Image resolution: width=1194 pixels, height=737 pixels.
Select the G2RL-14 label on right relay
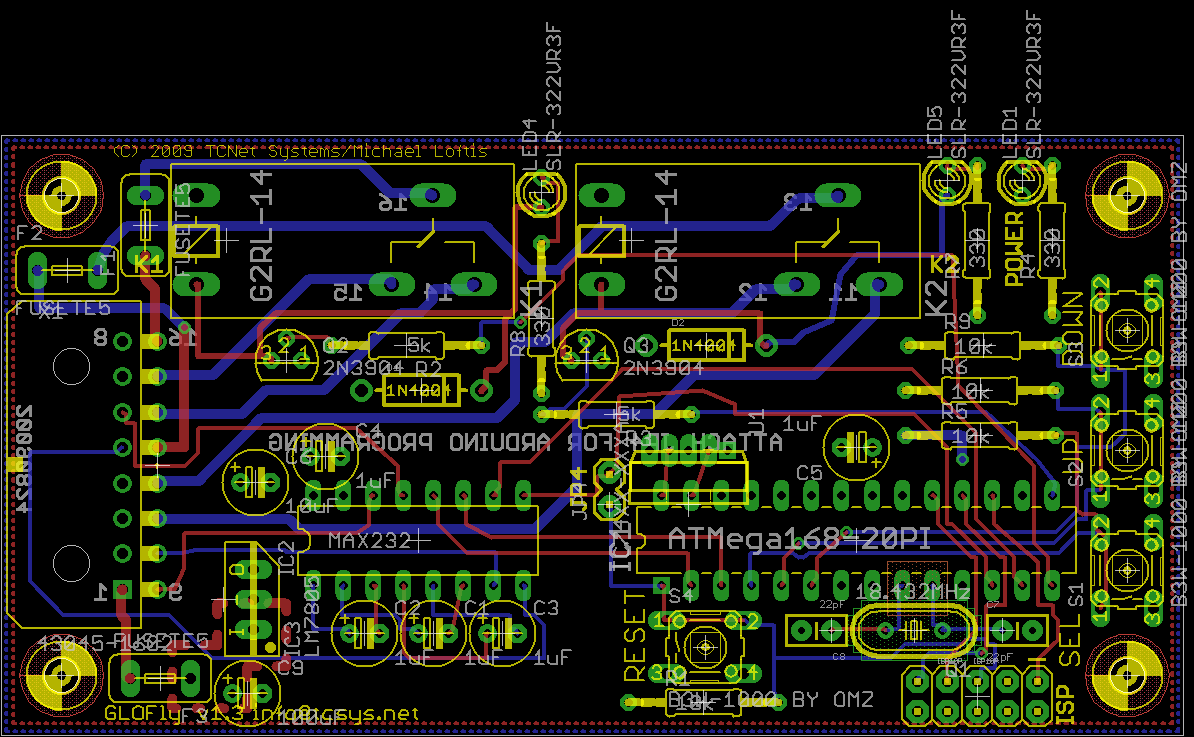(x=666, y=235)
